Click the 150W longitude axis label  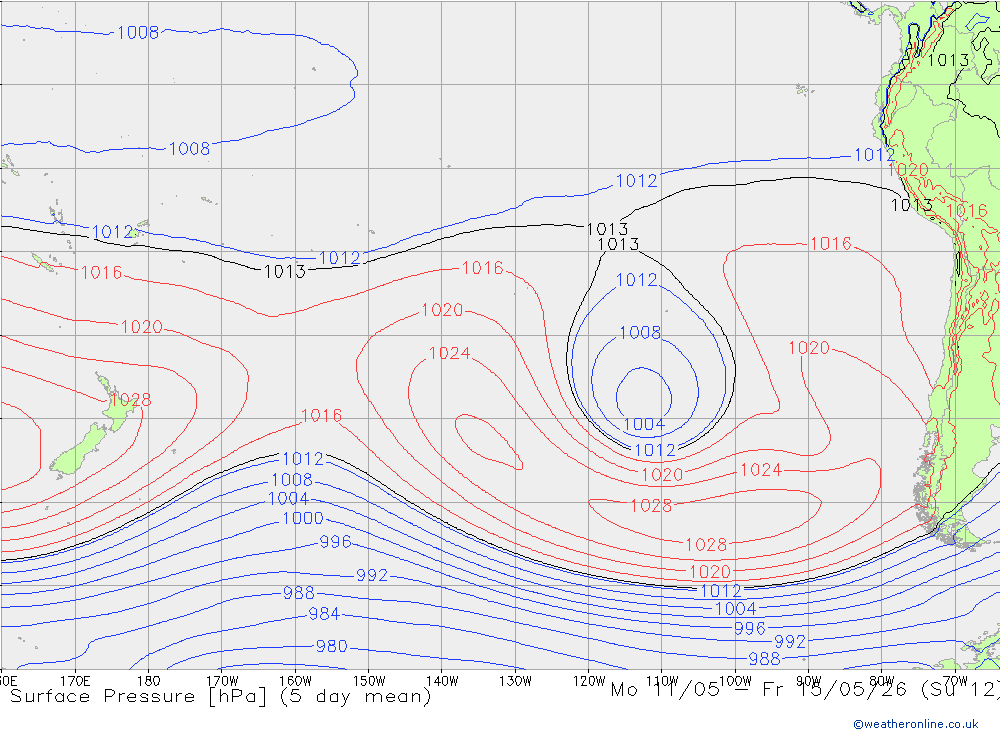pos(369,681)
